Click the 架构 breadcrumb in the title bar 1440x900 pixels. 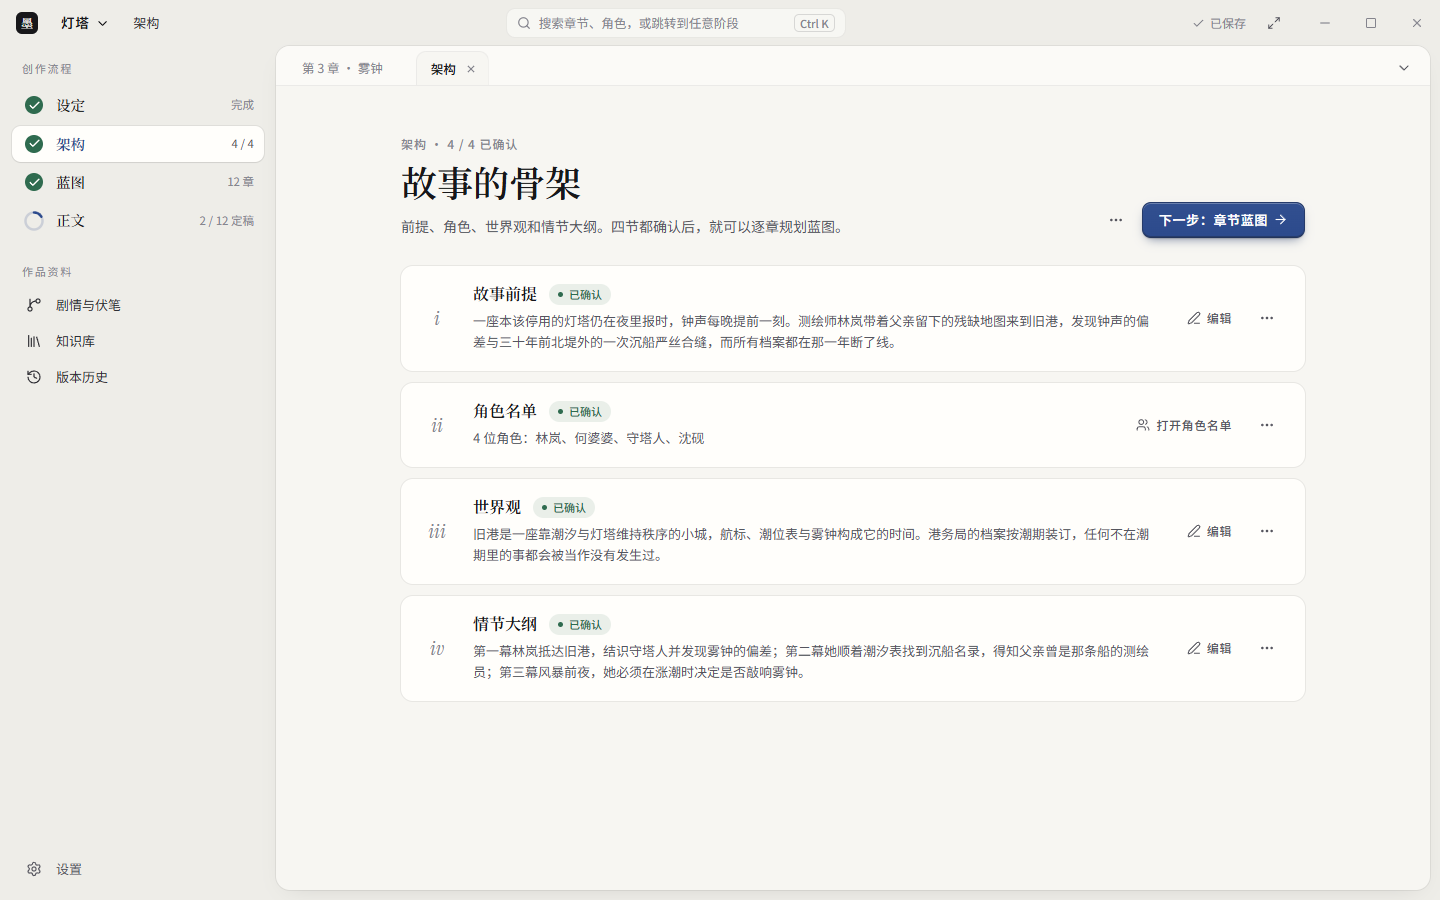(x=146, y=23)
